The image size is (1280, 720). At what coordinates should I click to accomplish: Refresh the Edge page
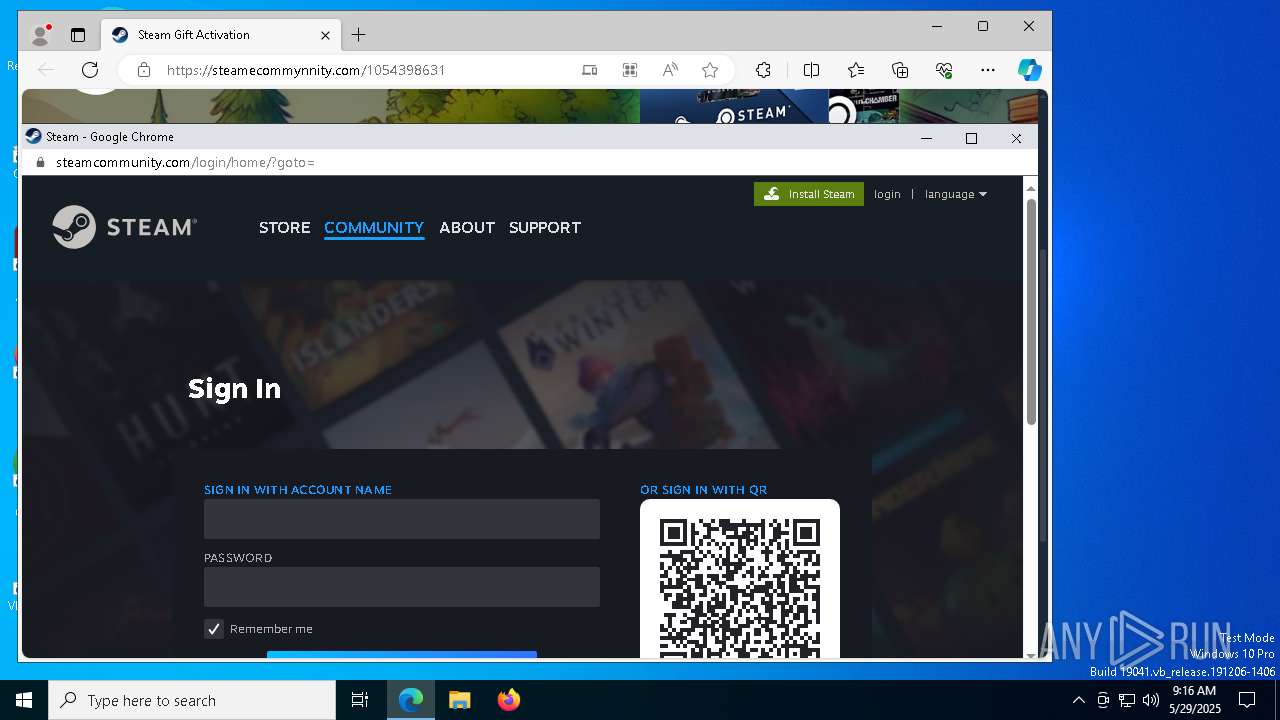(x=90, y=70)
